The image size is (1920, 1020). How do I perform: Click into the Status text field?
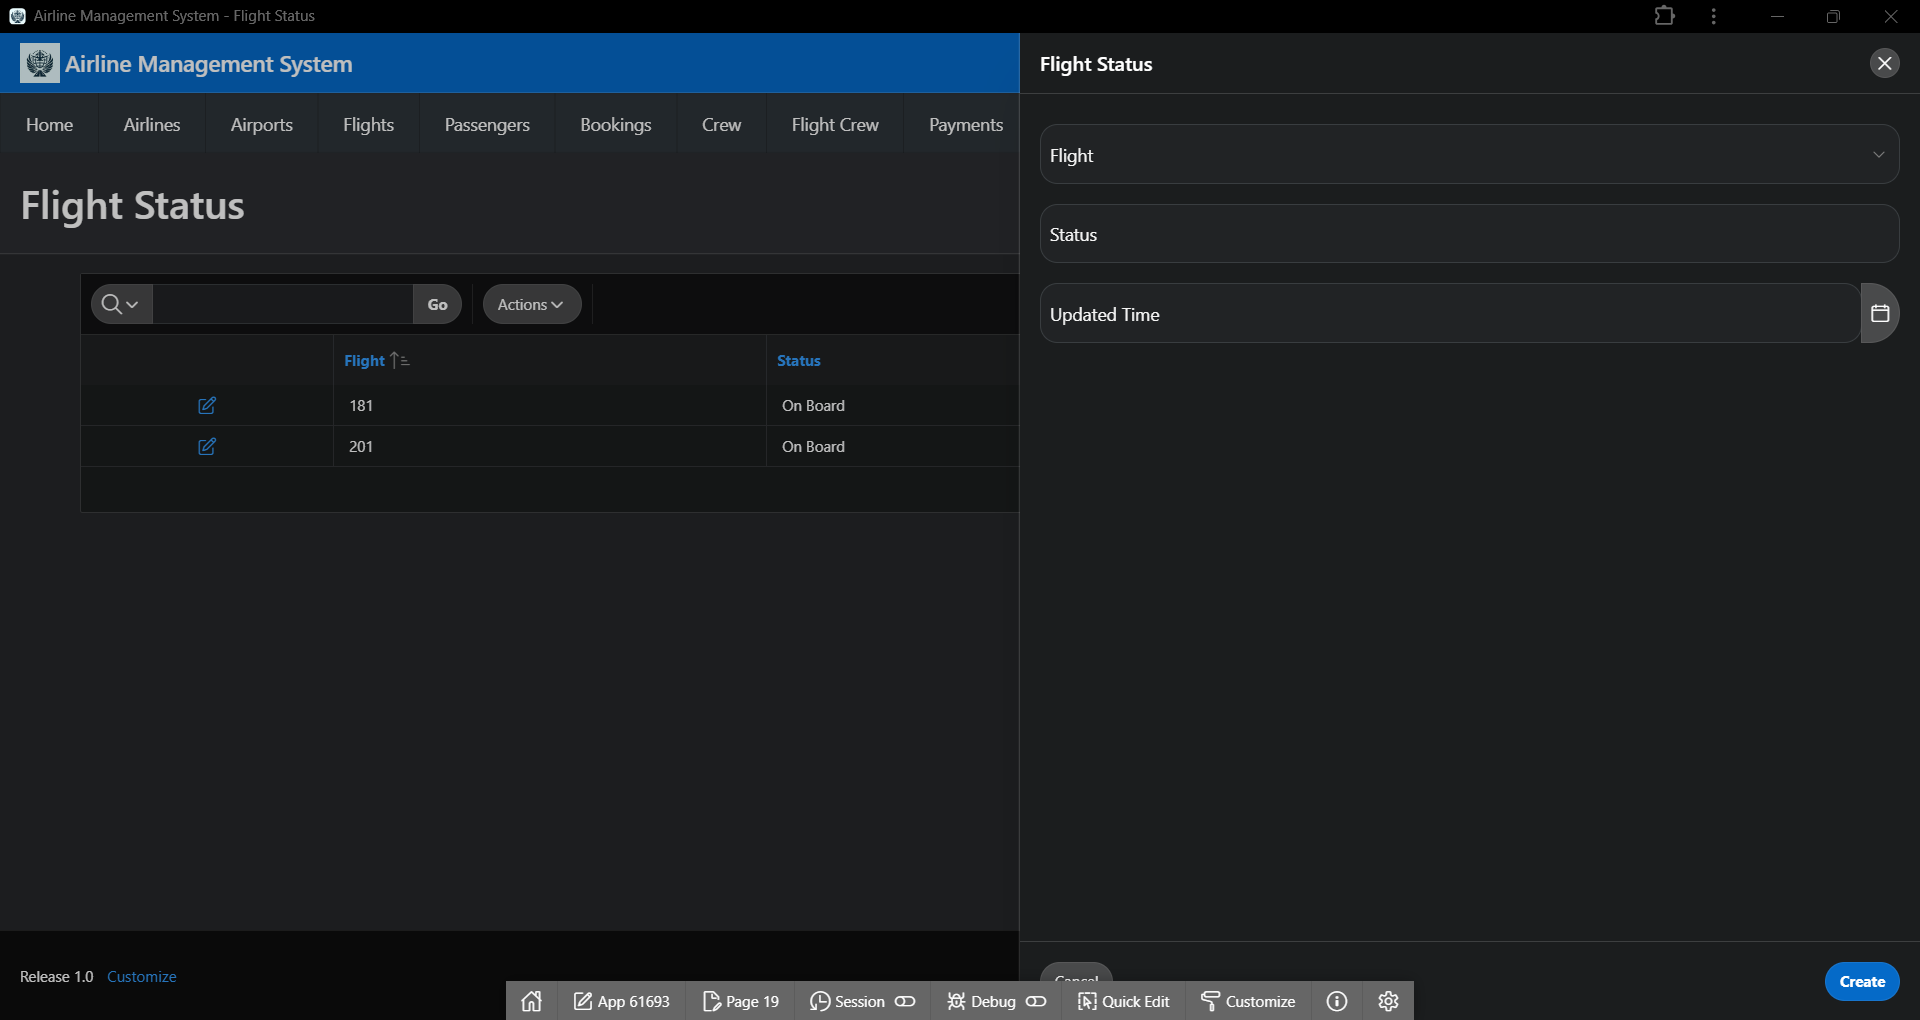point(1469,234)
